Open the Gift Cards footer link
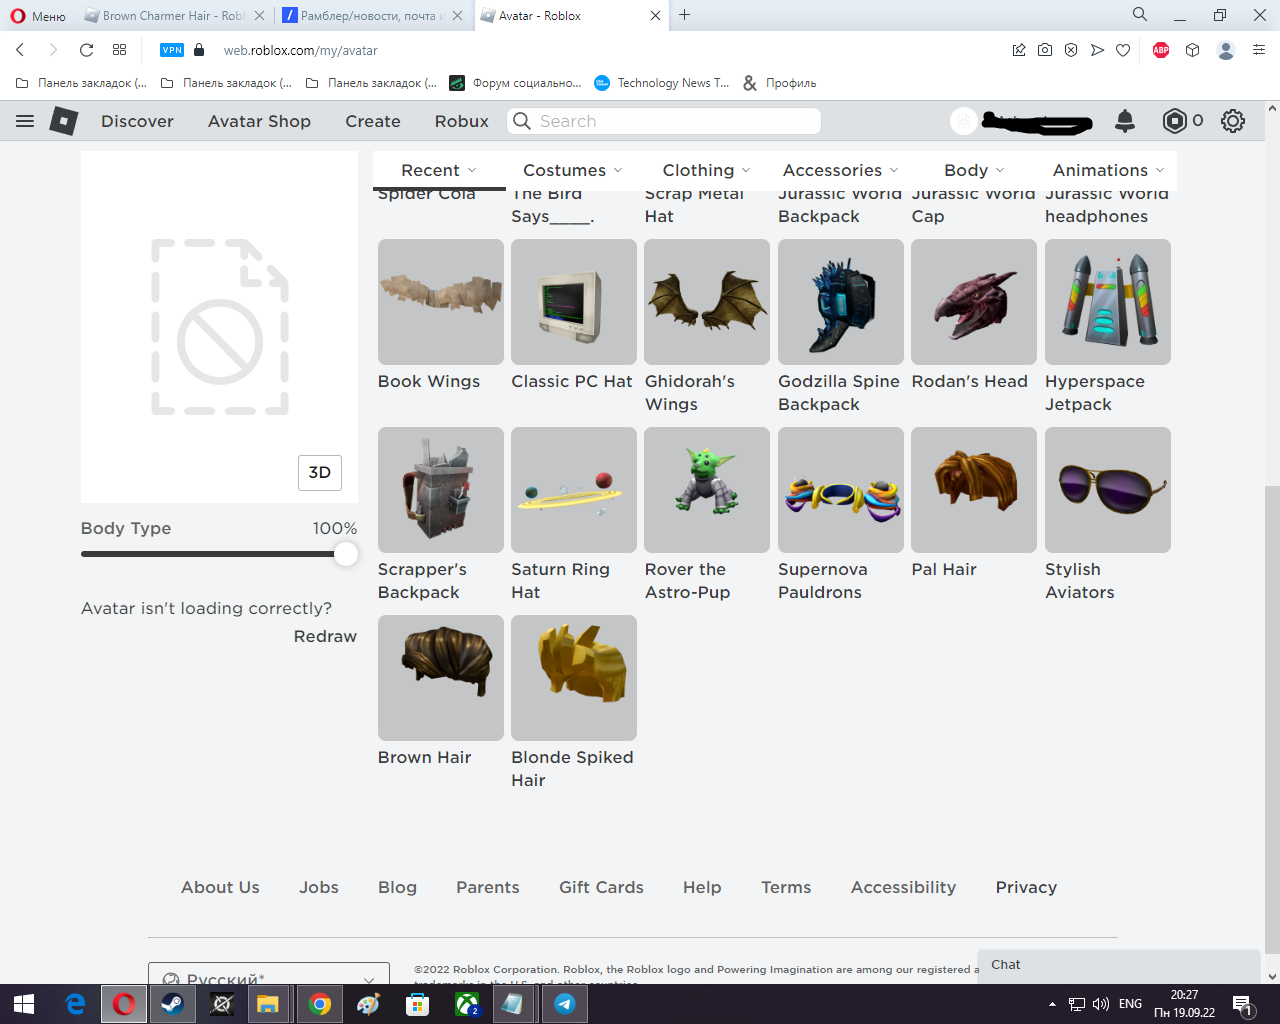The height and width of the screenshot is (1024, 1280). click(x=601, y=887)
